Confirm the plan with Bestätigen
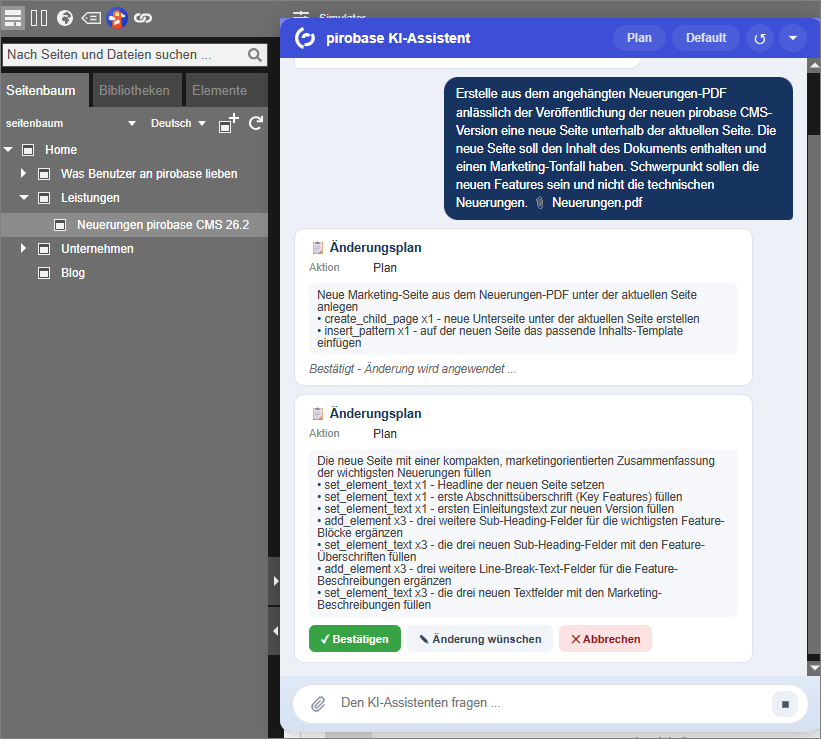 pos(355,639)
